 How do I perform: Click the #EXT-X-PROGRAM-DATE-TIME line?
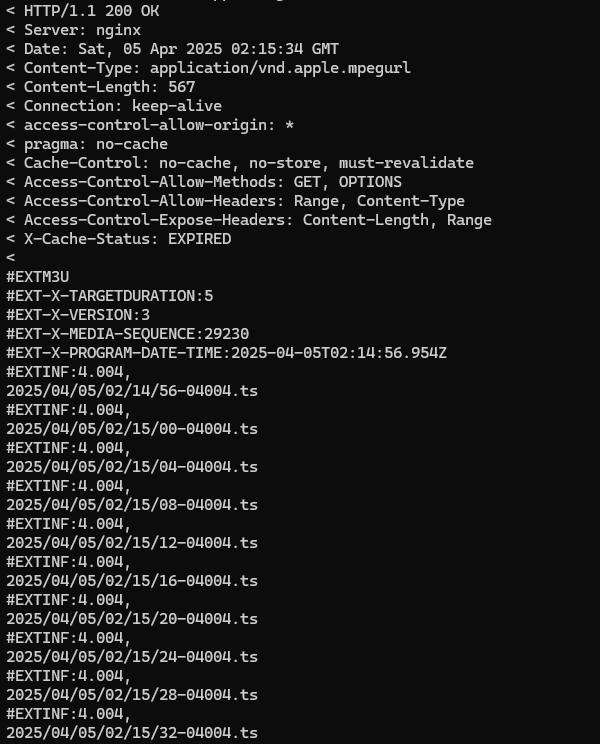tap(226, 353)
